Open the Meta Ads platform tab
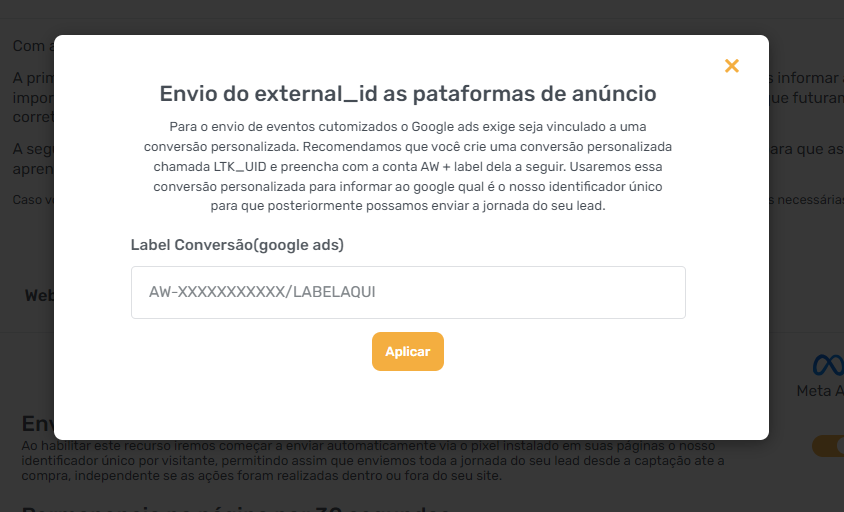The width and height of the screenshot is (844, 512). click(820, 391)
